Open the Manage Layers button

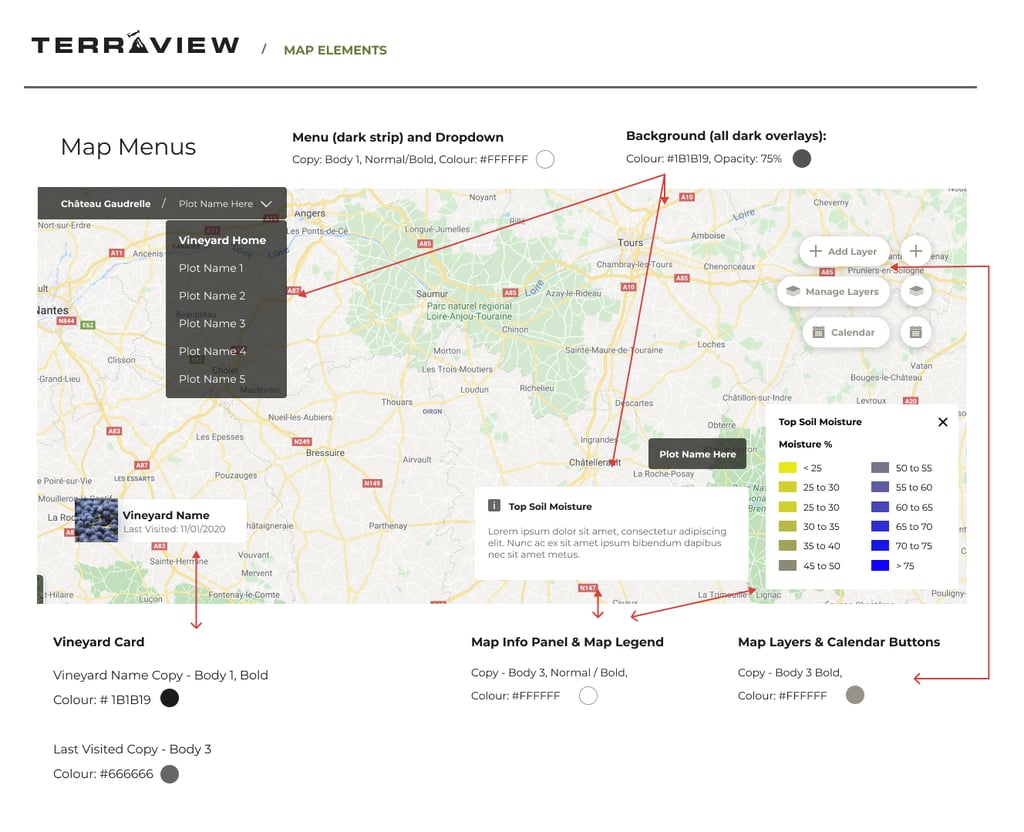click(x=833, y=291)
